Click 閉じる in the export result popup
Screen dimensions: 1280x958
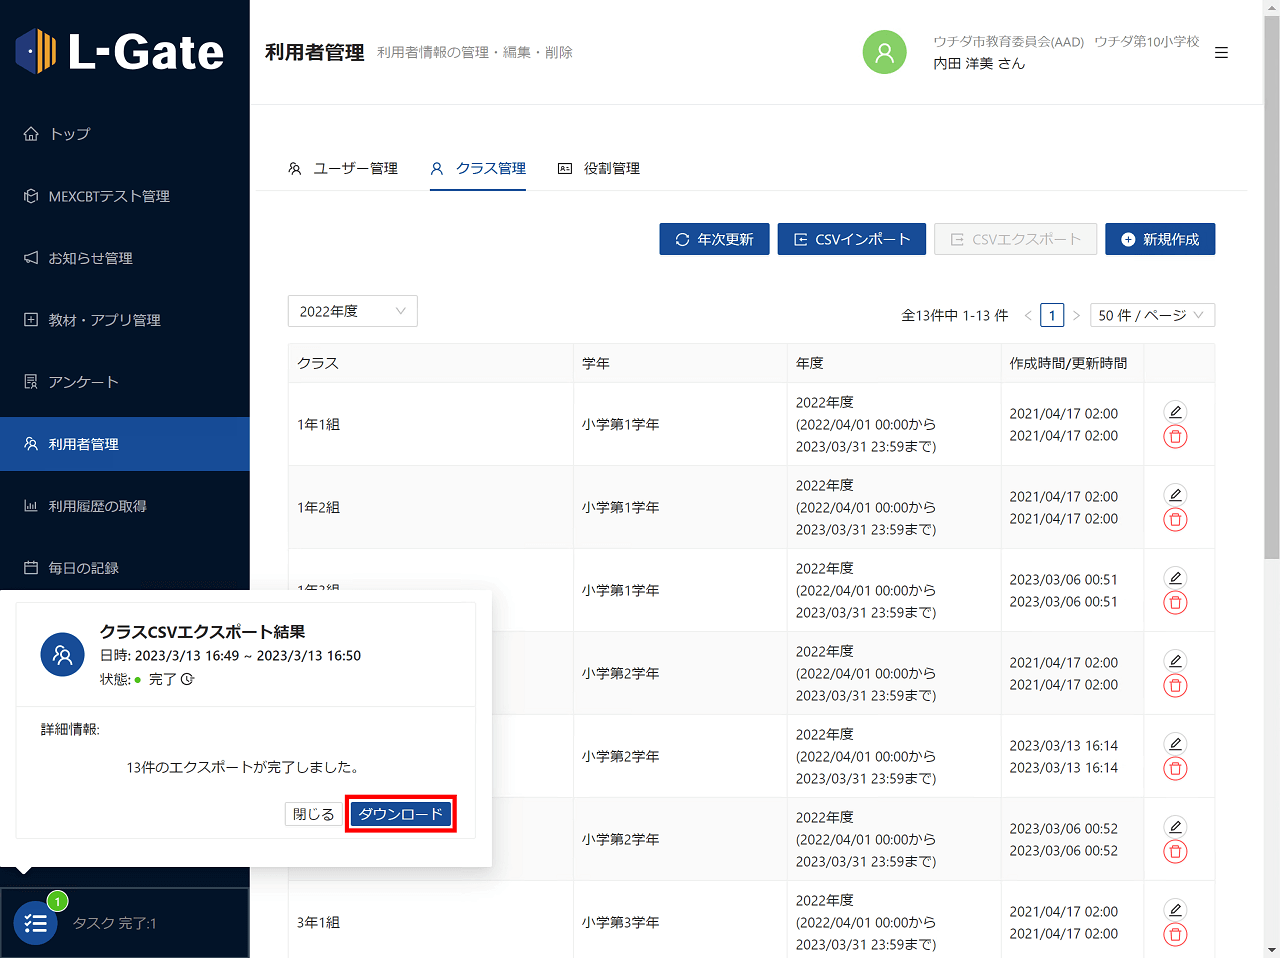click(314, 814)
